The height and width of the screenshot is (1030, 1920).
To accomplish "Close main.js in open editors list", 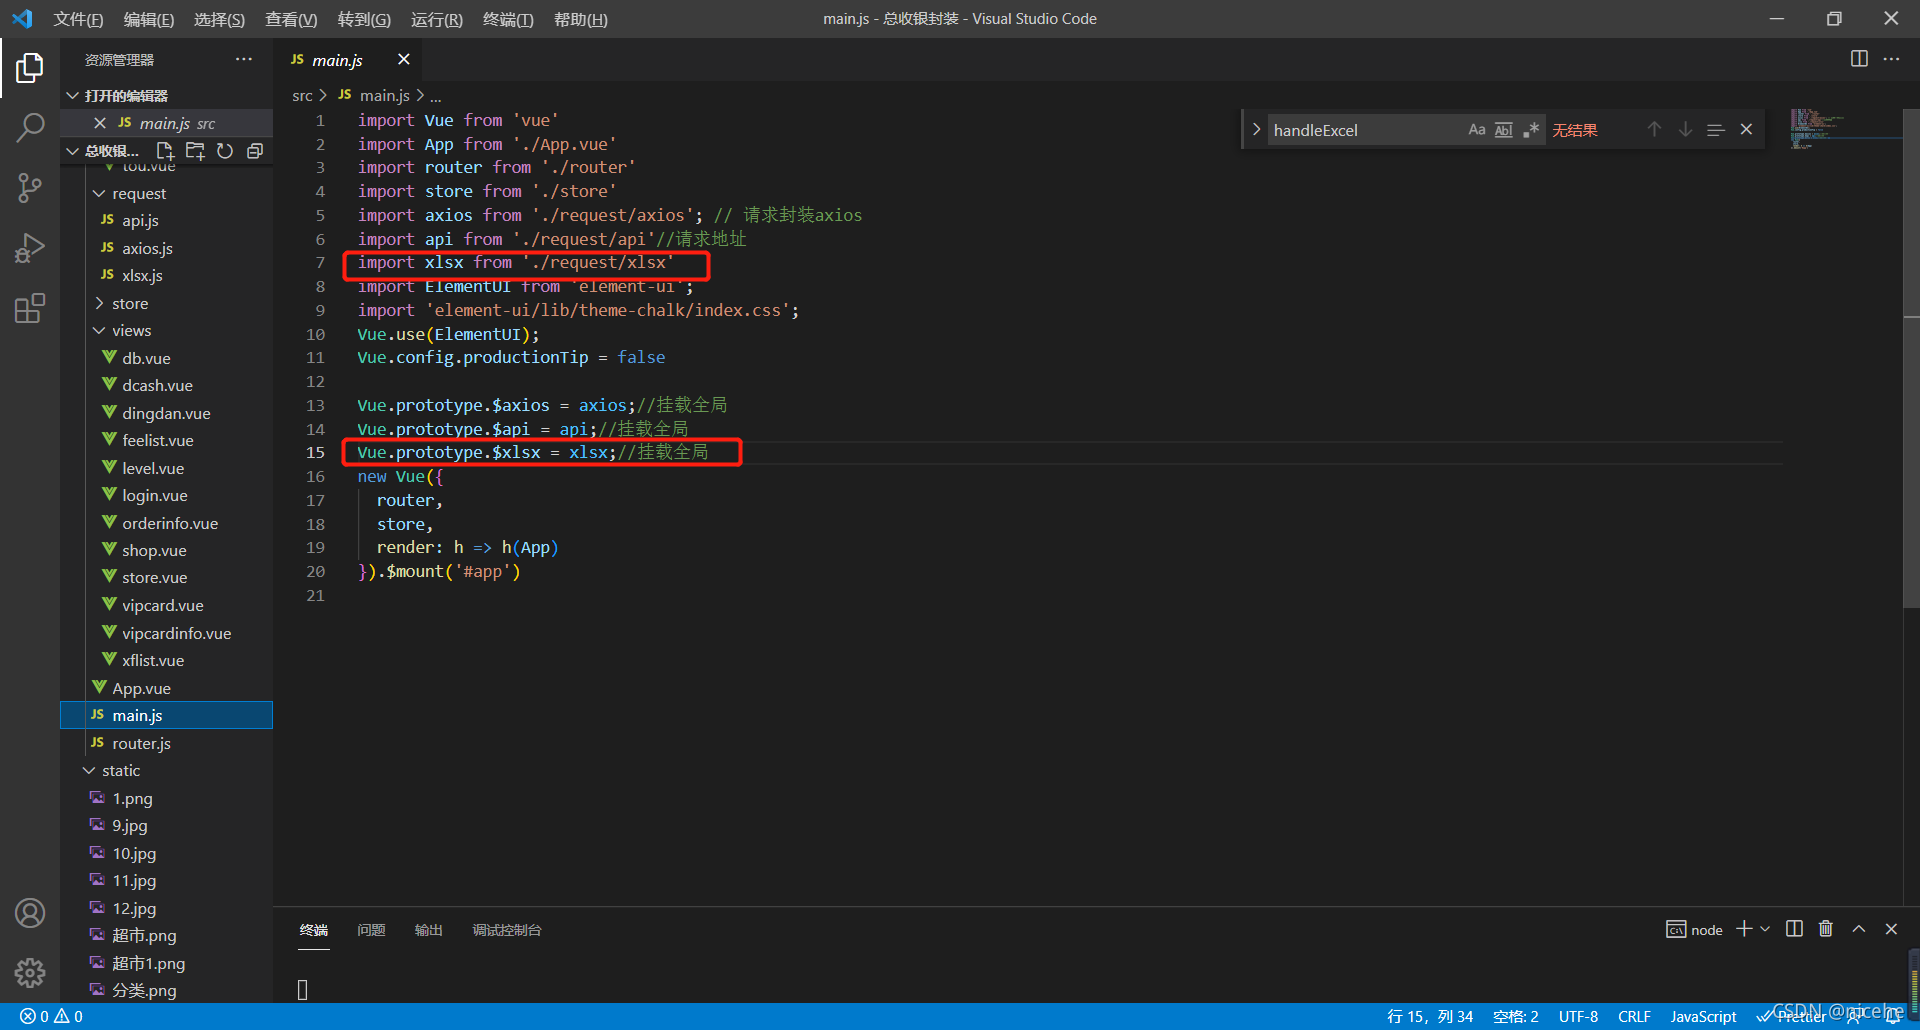I will tap(100, 123).
